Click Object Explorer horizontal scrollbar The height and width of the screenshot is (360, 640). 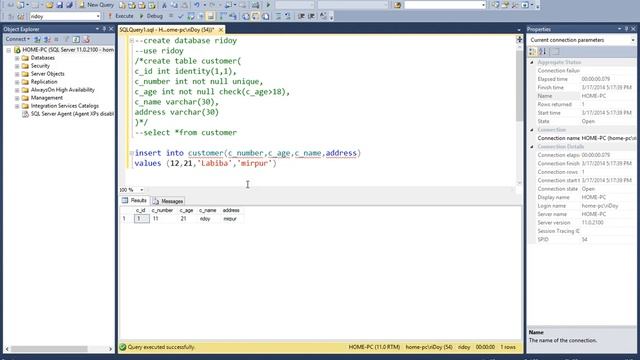coord(49,349)
